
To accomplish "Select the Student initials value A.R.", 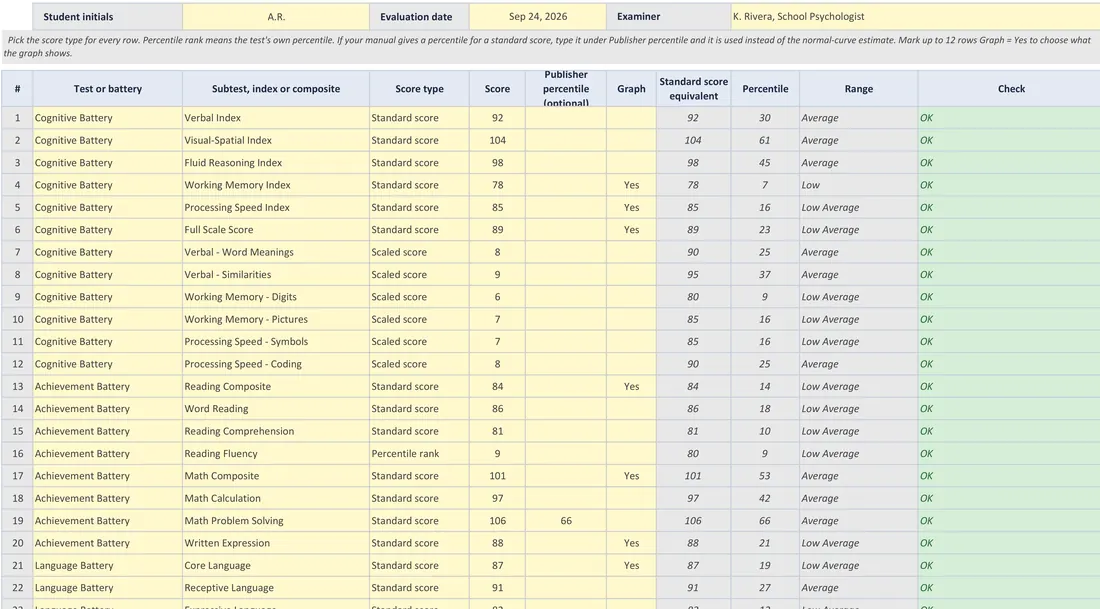I will tap(276, 16).
